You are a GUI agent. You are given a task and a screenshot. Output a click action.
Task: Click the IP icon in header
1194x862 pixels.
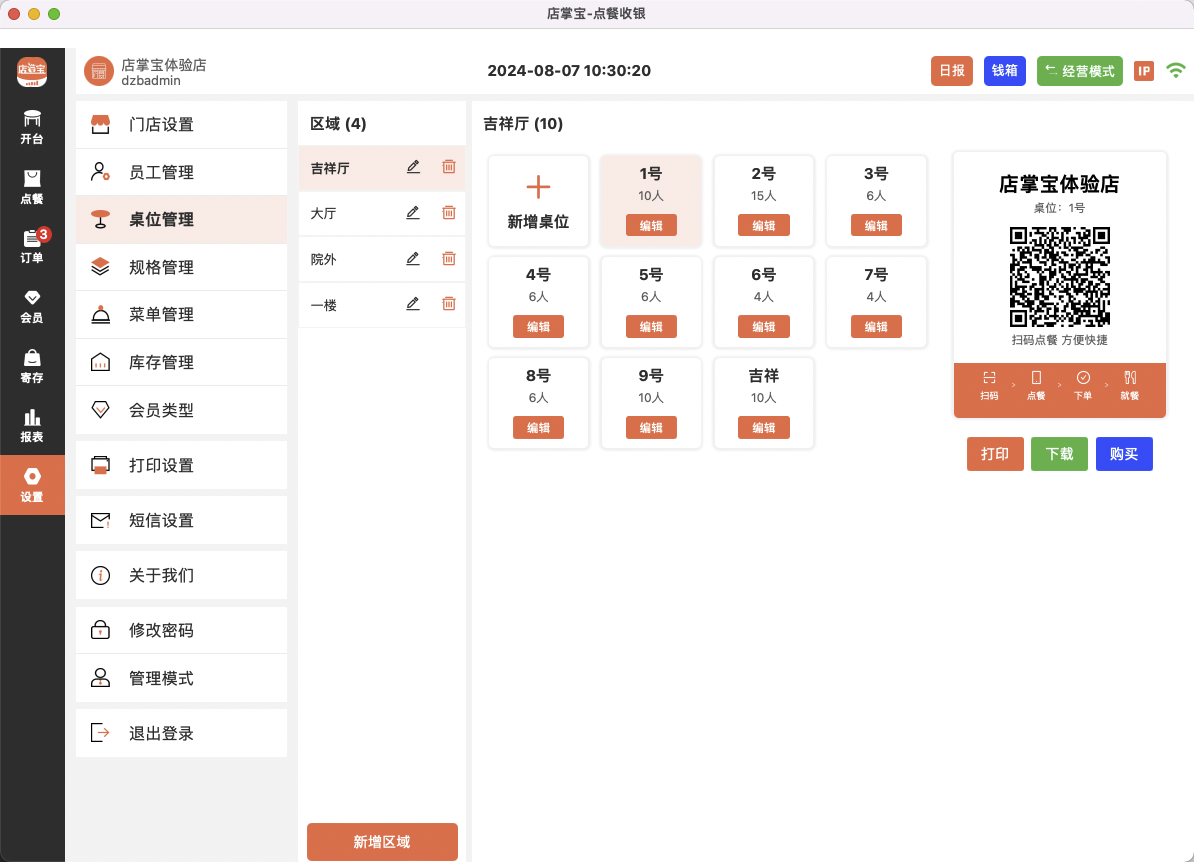click(x=1144, y=71)
